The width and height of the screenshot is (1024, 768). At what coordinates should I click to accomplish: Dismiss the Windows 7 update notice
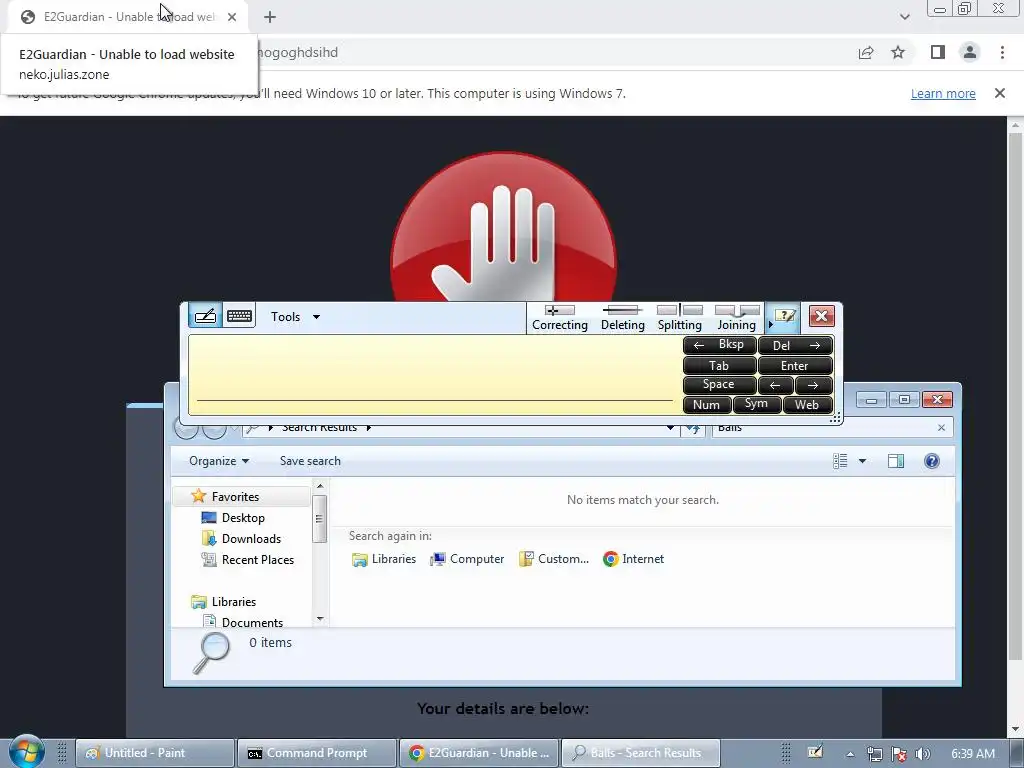[x=999, y=93]
